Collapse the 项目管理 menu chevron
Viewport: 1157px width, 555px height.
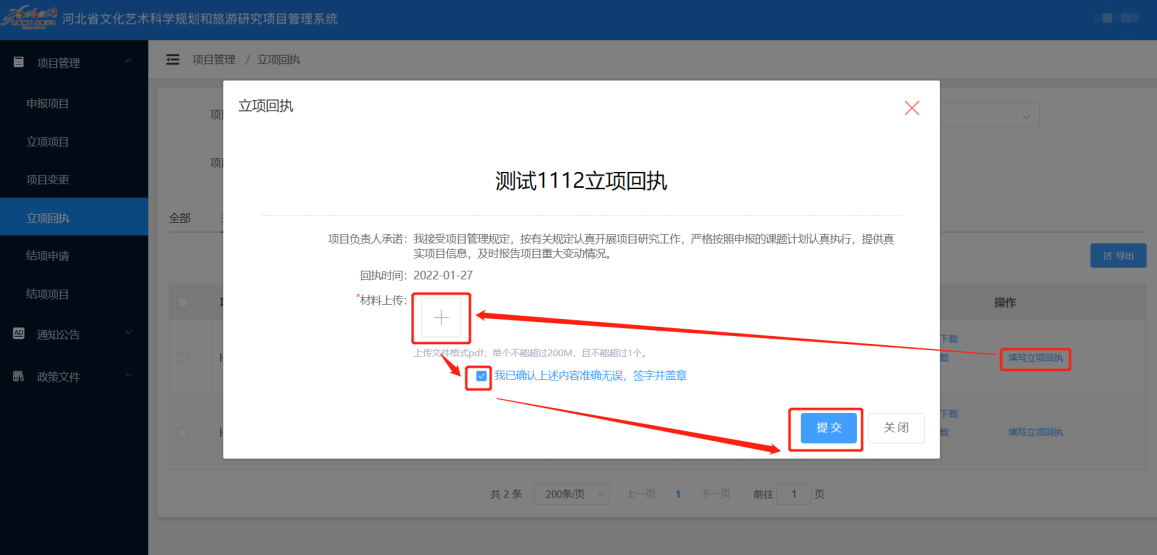[x=128, y=63]
